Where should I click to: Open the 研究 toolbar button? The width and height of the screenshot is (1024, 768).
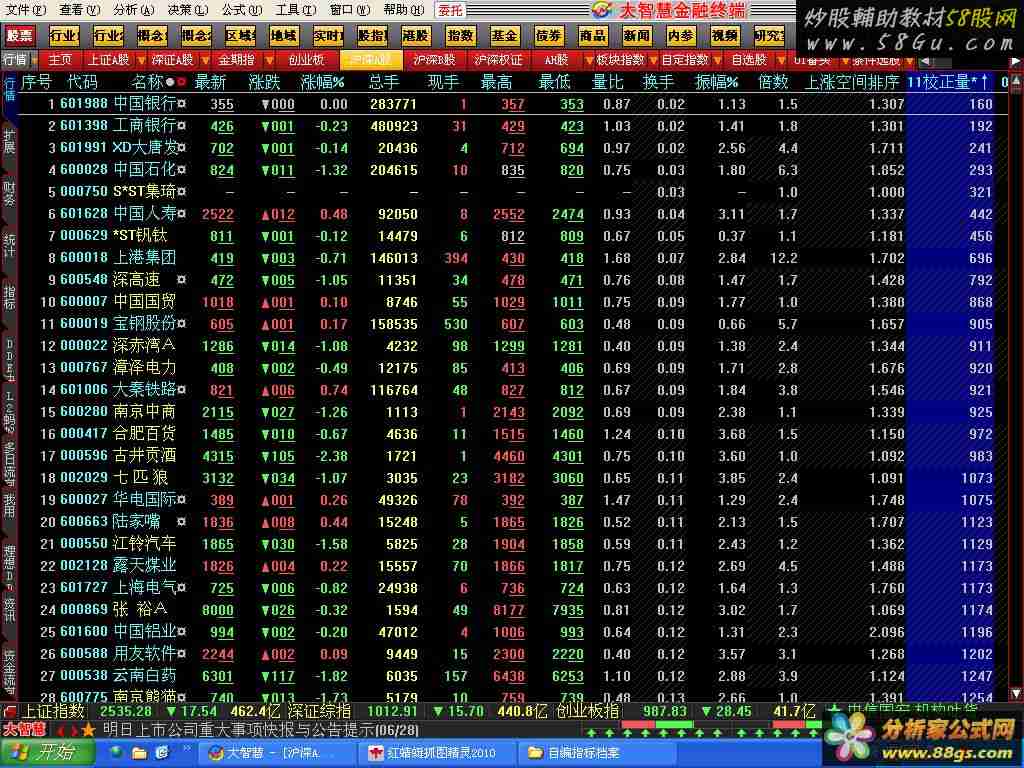click(x=769, y=35)
